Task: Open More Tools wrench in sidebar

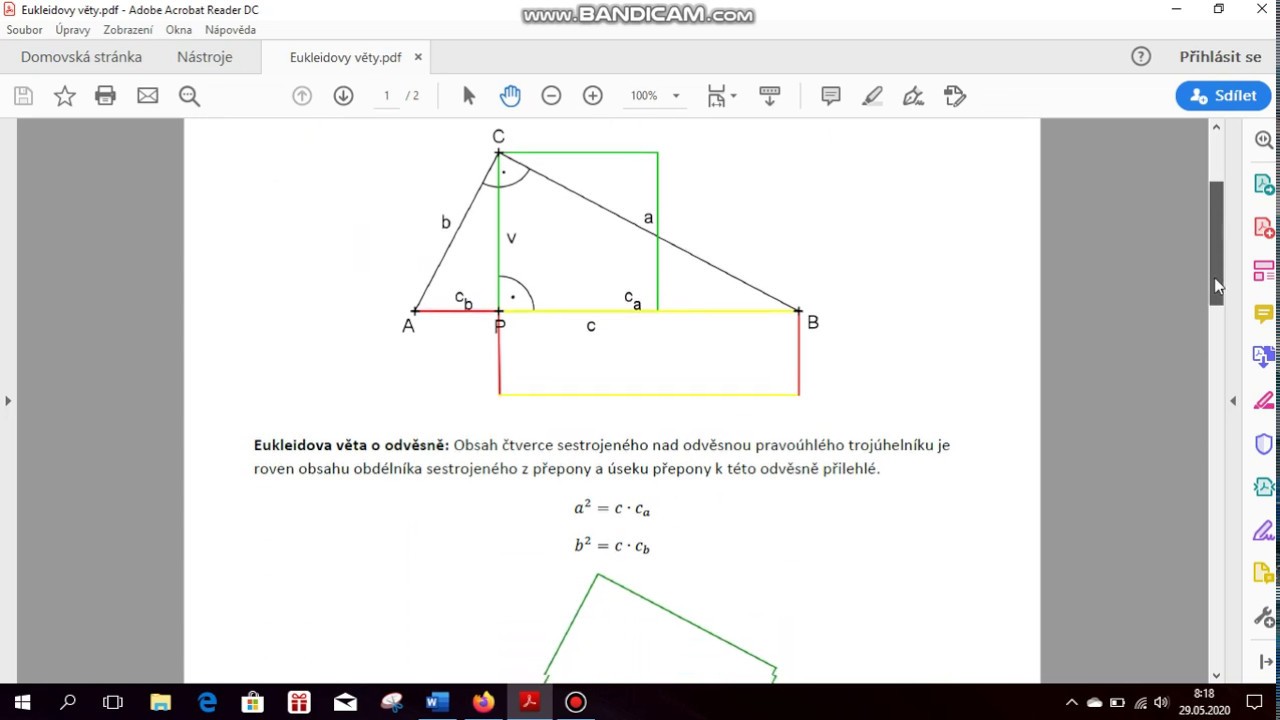Action: (1264, 617)
